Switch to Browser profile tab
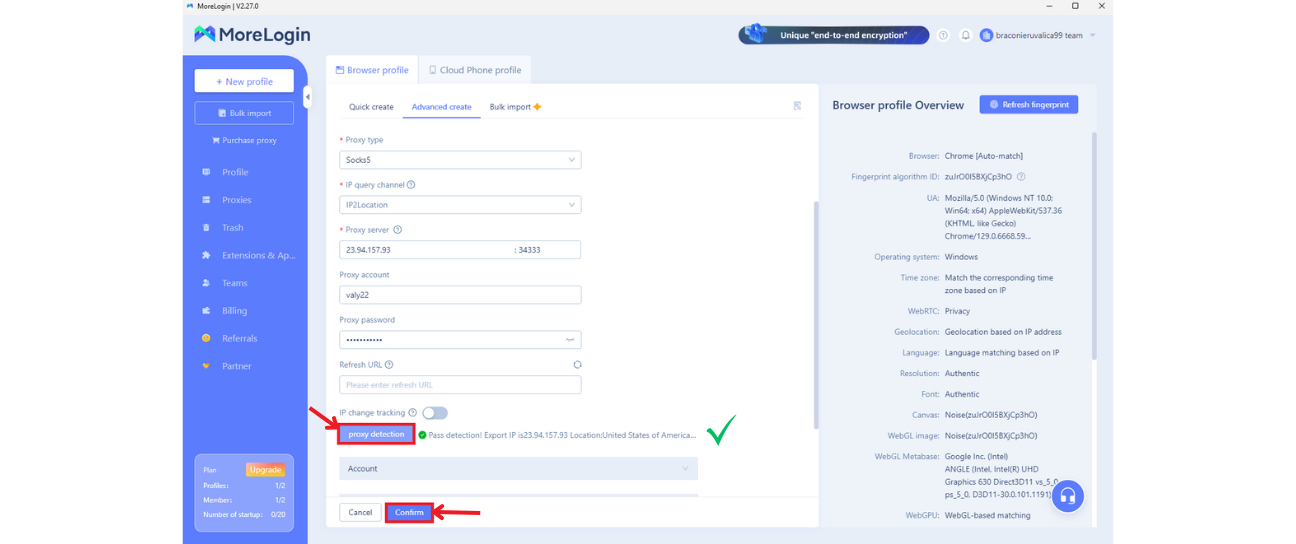The height and width of the screenshot is (544, 1296). coord(372,70)
